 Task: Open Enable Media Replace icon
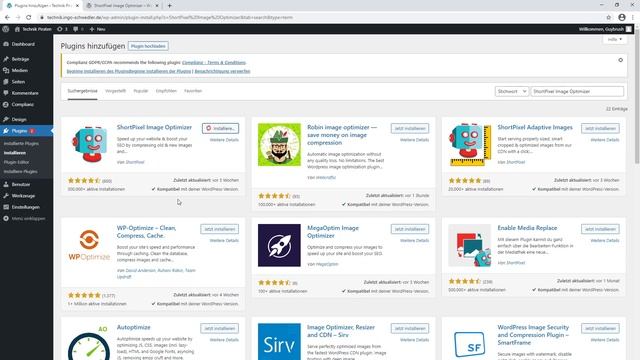(x=469, y=245)
